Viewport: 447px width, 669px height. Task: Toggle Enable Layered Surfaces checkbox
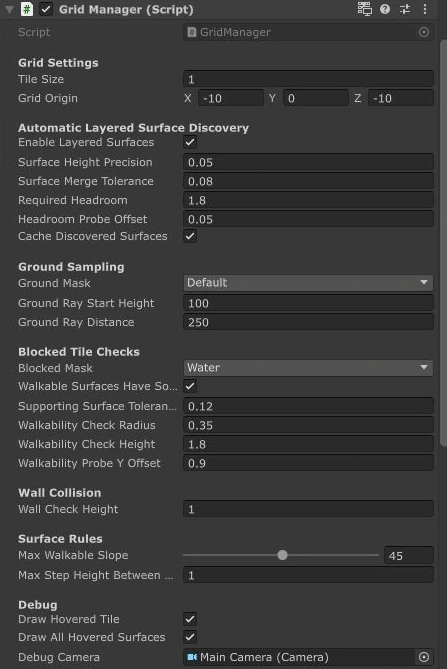pos(190,142)
